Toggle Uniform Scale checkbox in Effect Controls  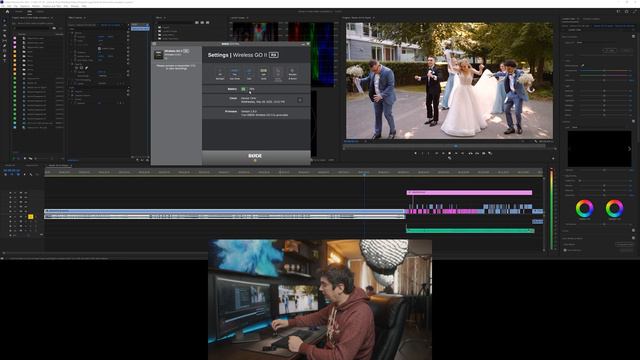tap(99, 49)
